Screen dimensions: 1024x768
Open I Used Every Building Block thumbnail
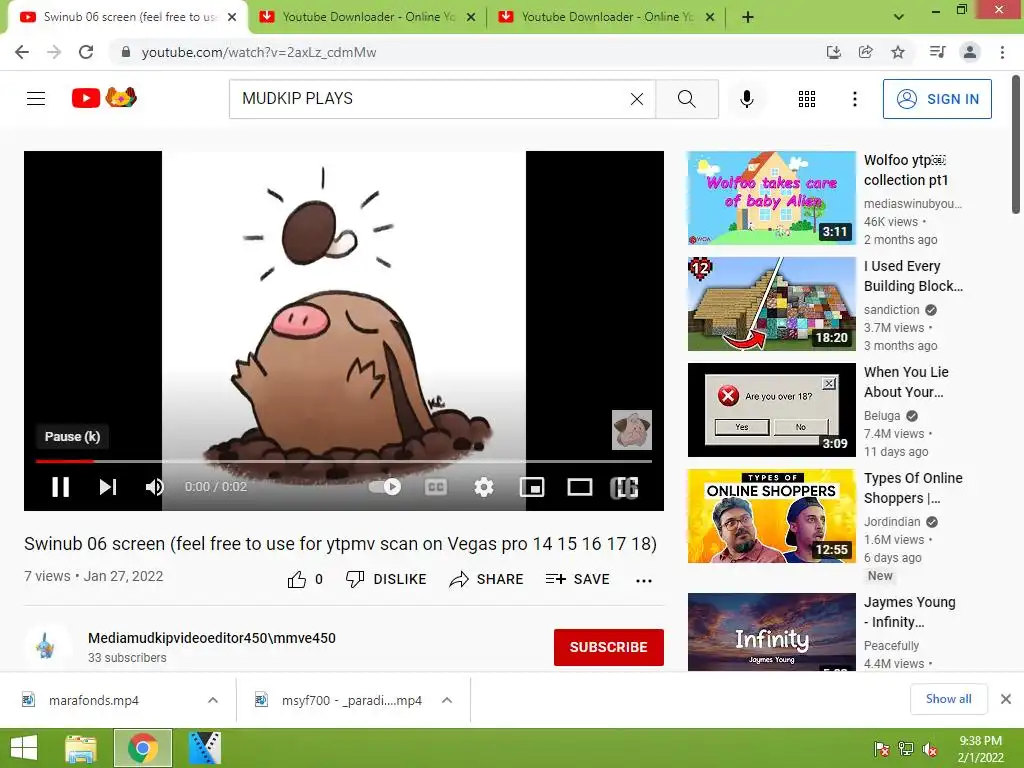click(771, 304)
